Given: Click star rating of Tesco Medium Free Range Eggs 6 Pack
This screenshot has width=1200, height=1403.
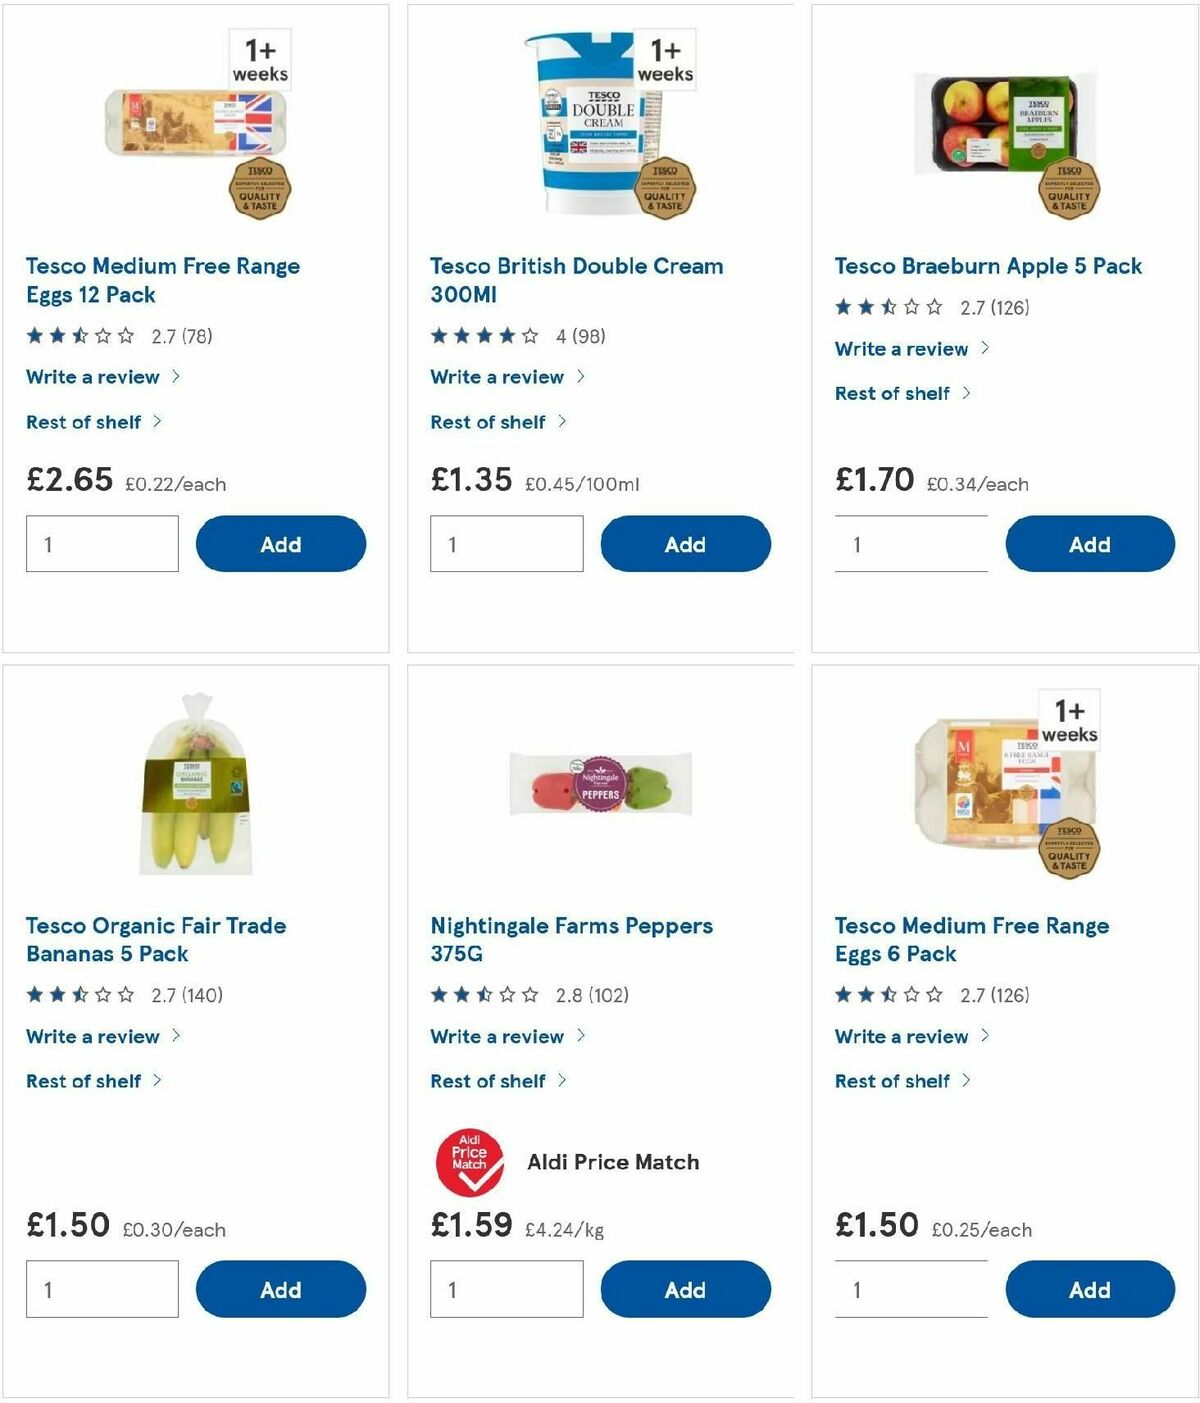Looking at the screenshot, I should point(889,995).
